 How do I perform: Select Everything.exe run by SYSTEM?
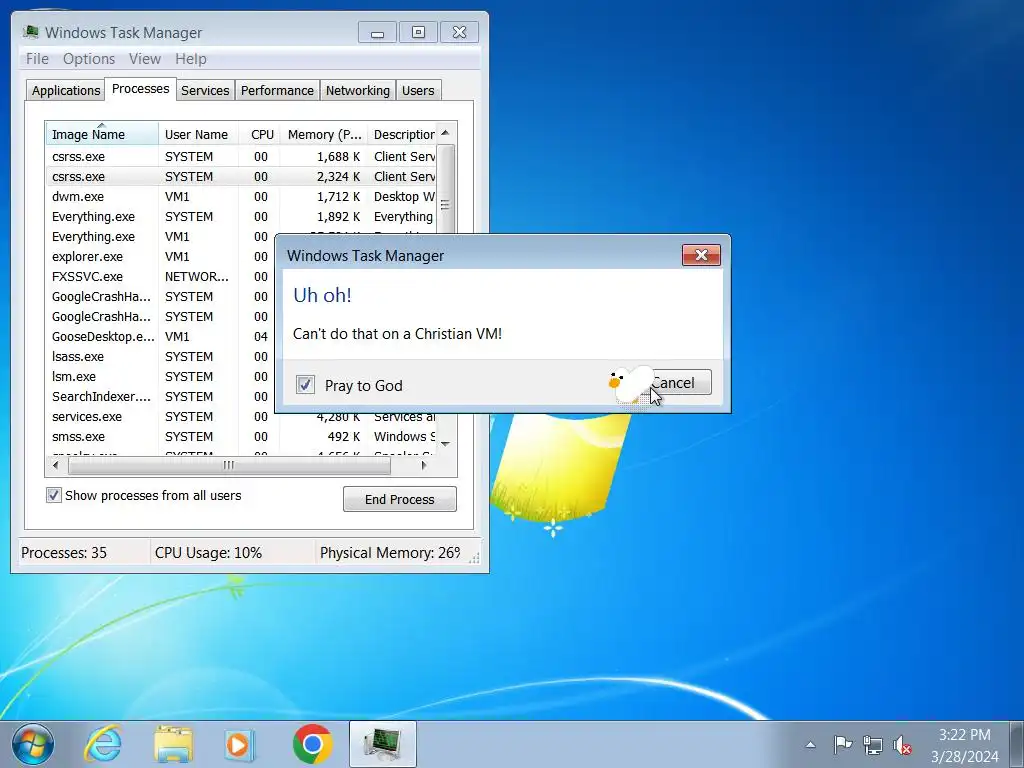[x=240, y=217]
